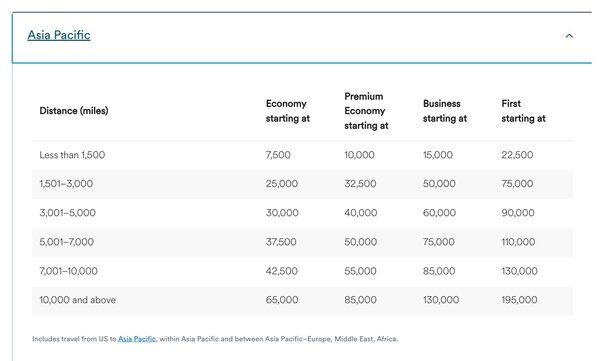Select the 1,501–3,000 distance row
This screenshot has width=598, height=361.
click(302, 184)
